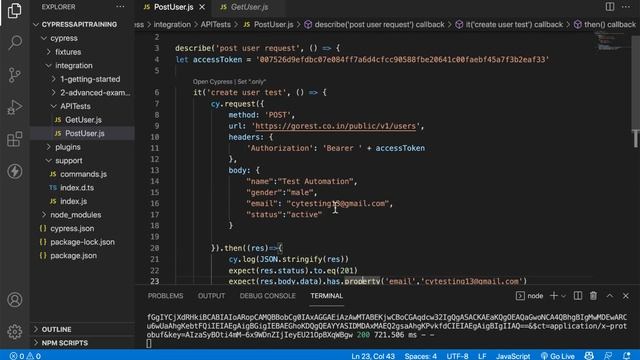Collapse the integration folder
Screen dimensions: 640x360
pos(73,65)
